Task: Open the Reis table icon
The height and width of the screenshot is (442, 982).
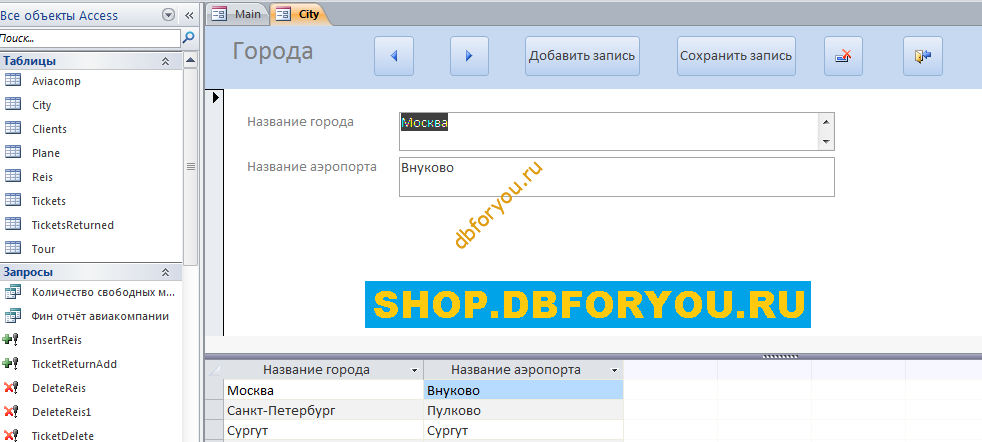Action: coord(13,177)
